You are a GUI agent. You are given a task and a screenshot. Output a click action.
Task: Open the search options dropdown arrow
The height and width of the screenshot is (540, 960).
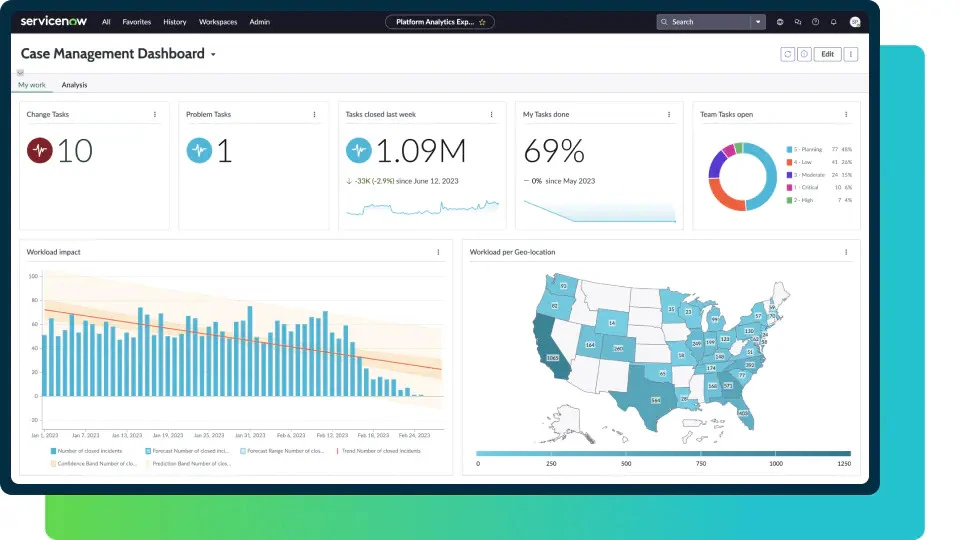click(x=758, y=21)
